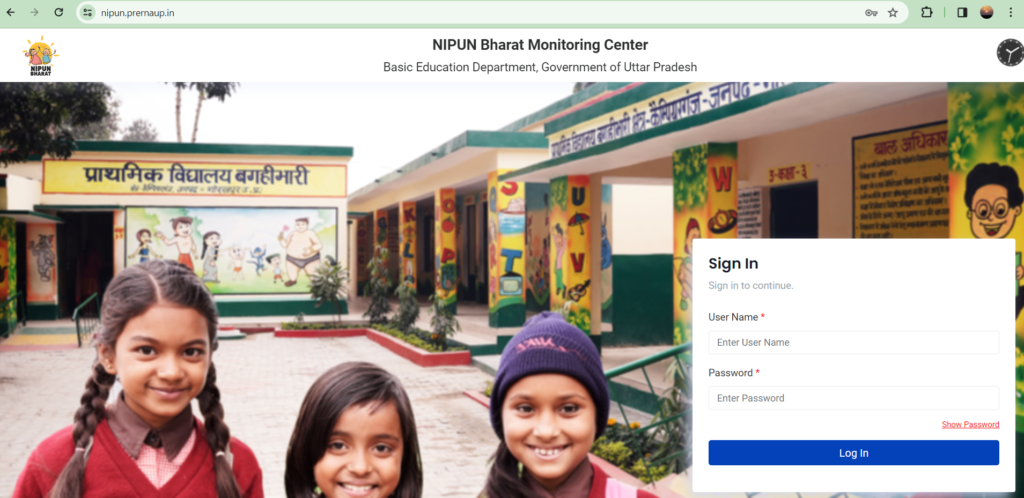Image resolution: width=1024 pixels, height=498 pixels.
Task: Go back to the previous page
Action: click(x=10, y=12)
